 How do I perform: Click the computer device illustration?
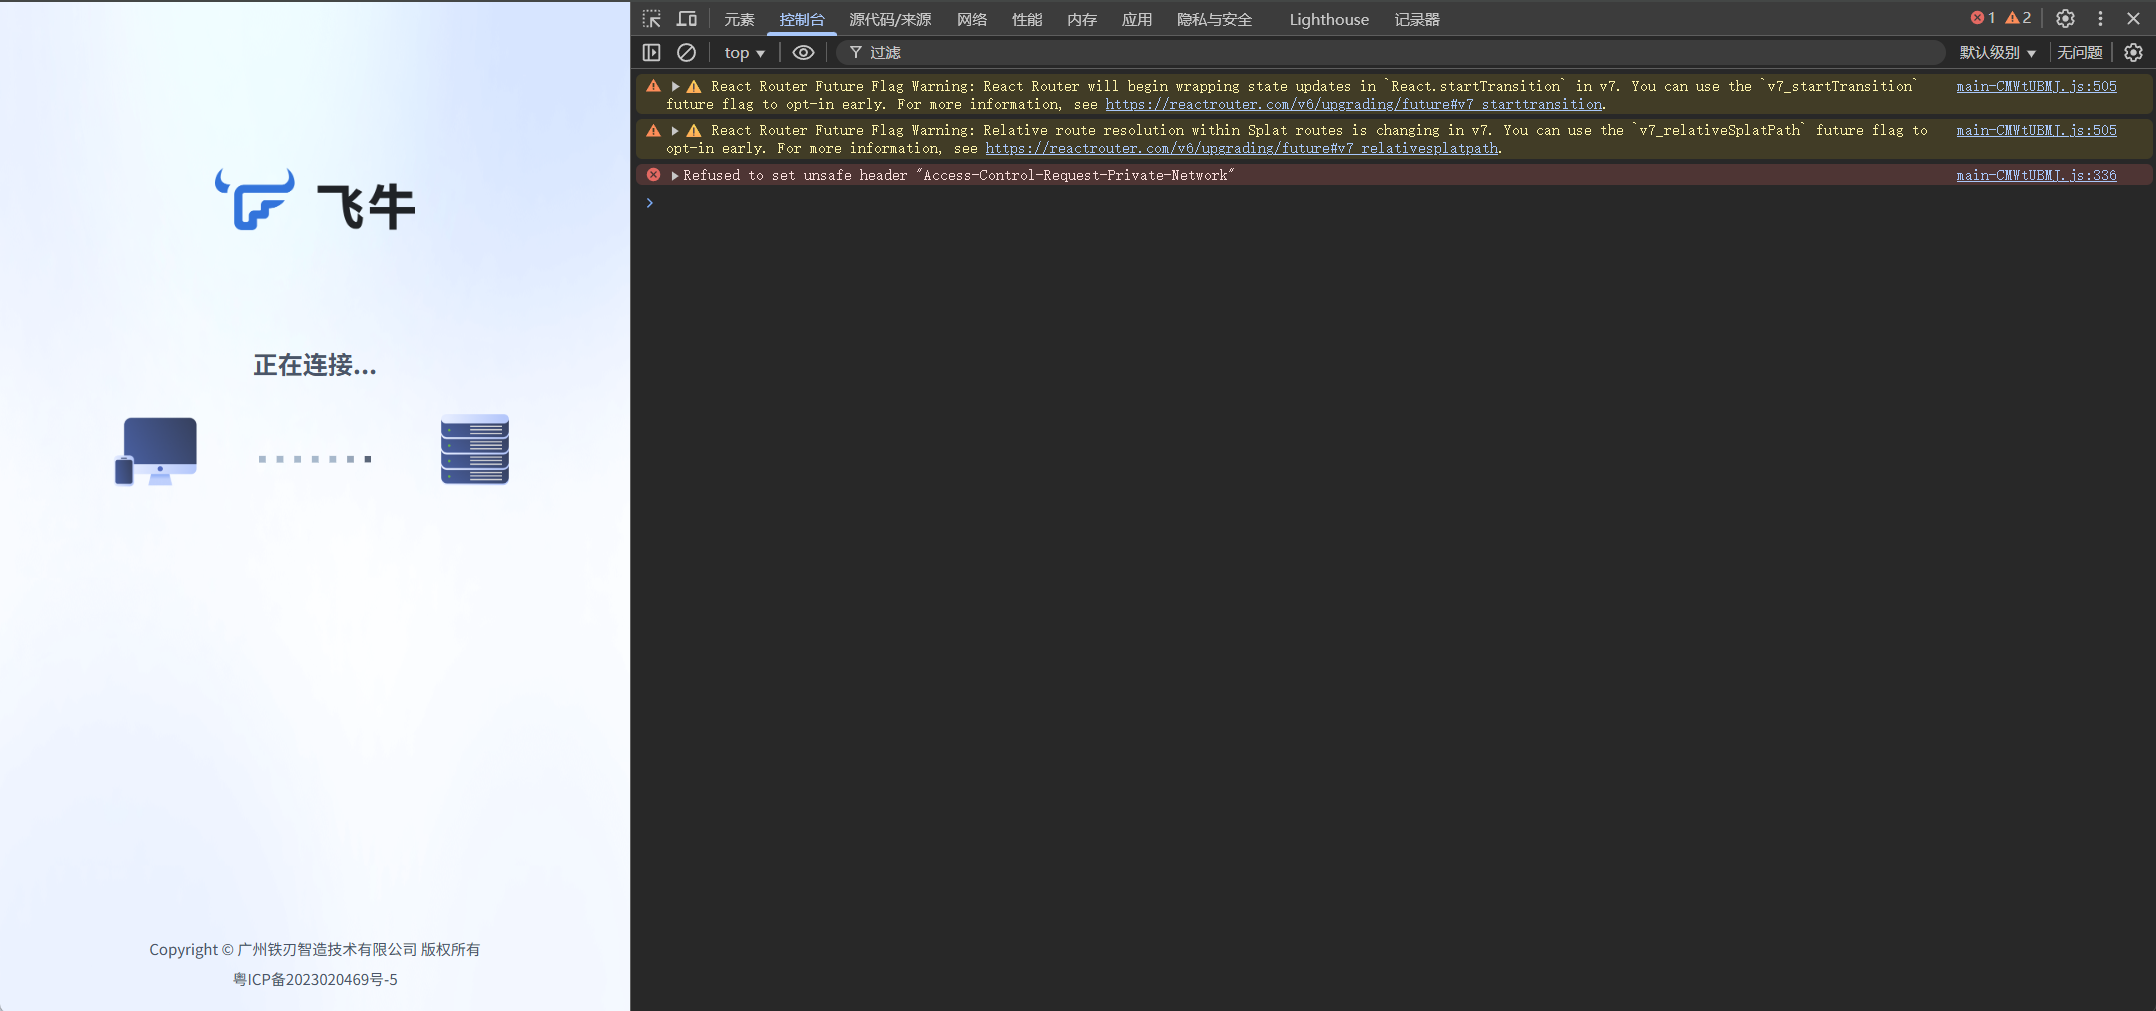tap(156, 451)
